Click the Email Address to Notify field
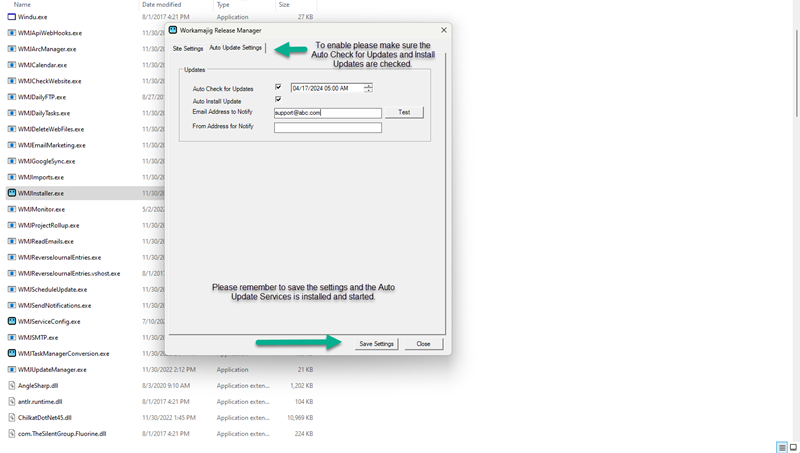 tap(328, 113)
